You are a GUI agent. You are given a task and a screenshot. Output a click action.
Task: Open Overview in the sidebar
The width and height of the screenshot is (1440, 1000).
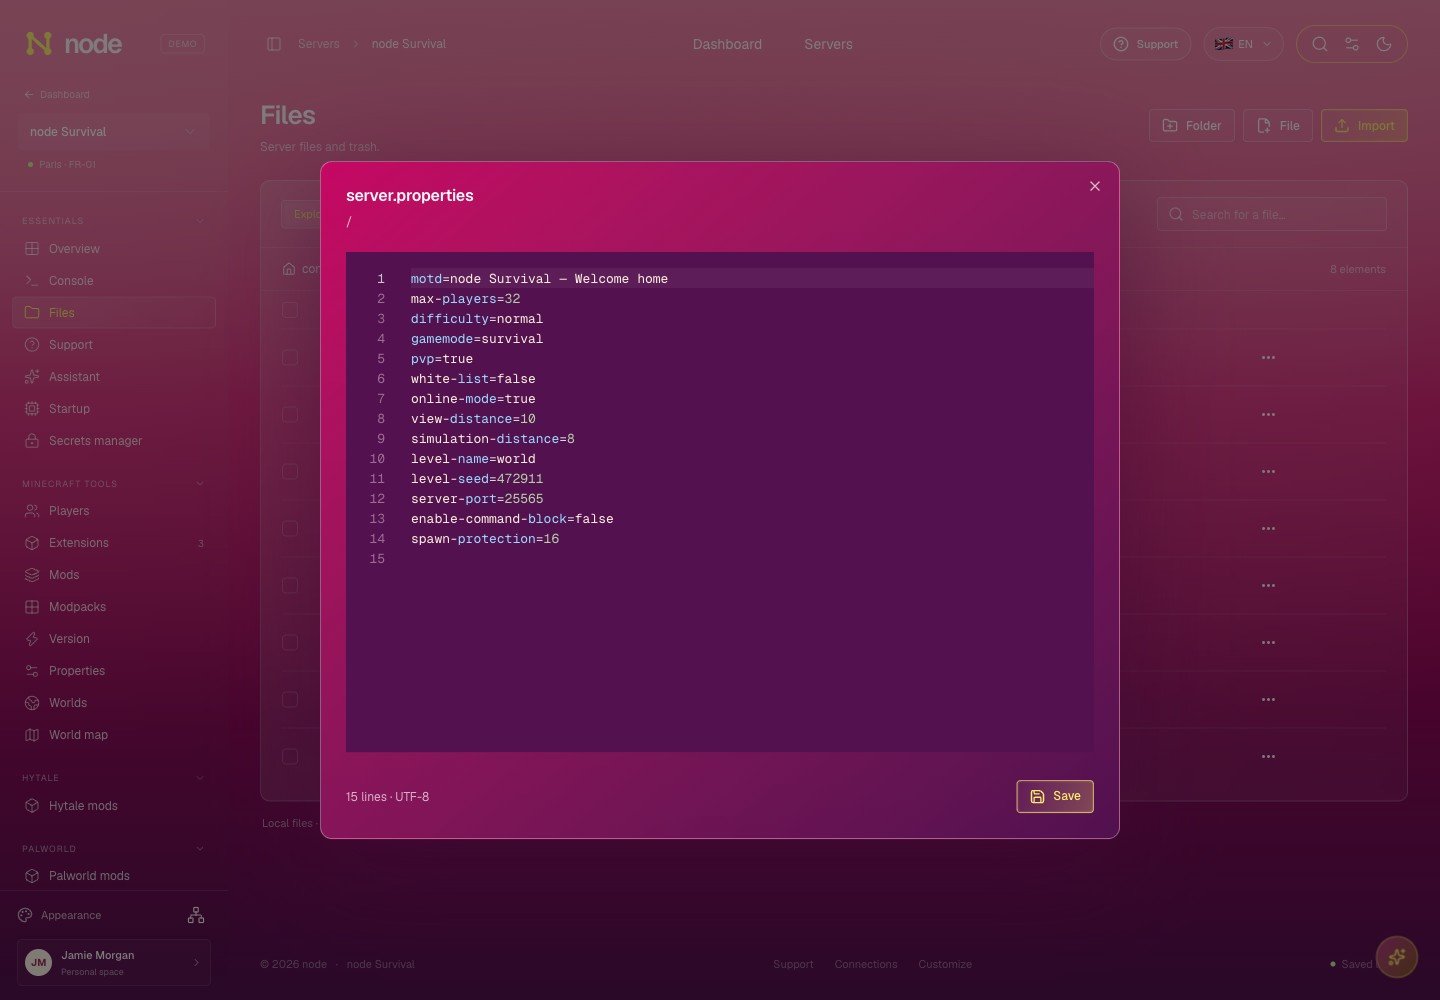click(x=114, y=249)
